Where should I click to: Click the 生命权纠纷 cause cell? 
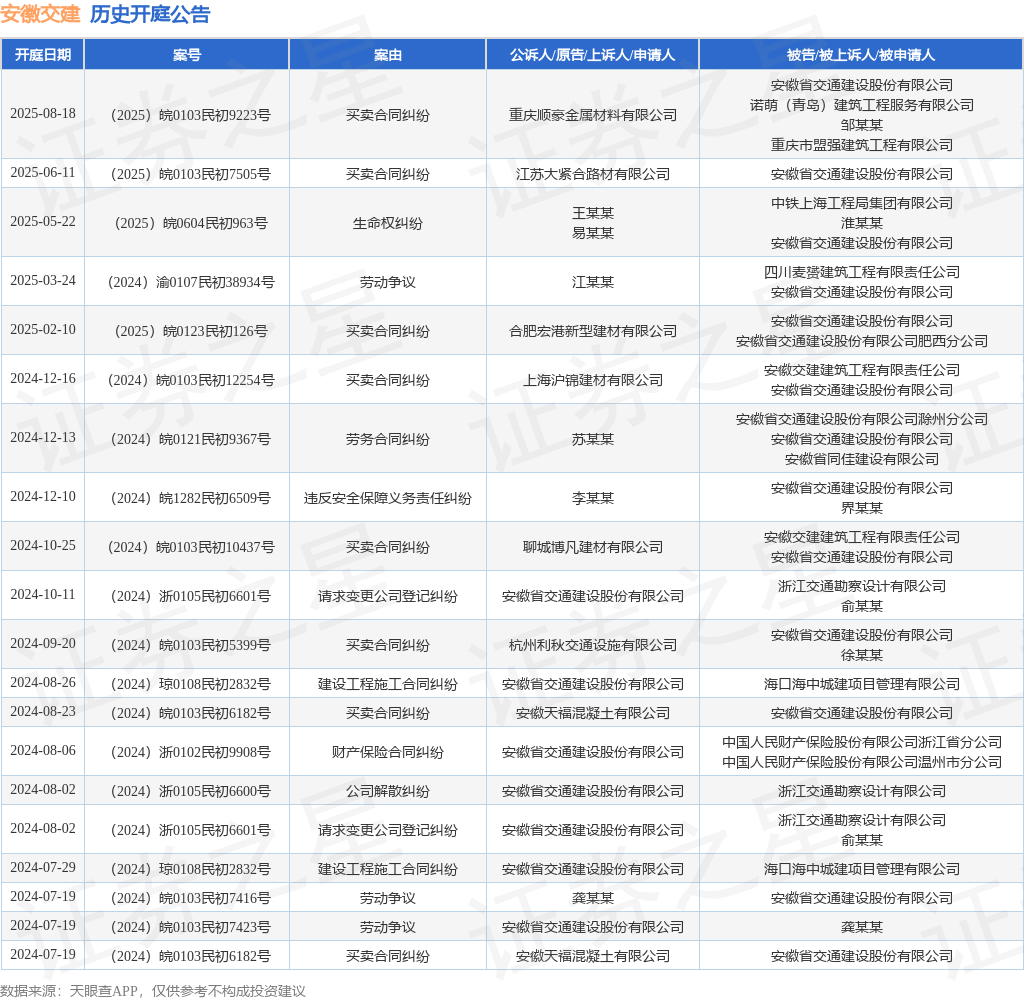tap(388, 223)
